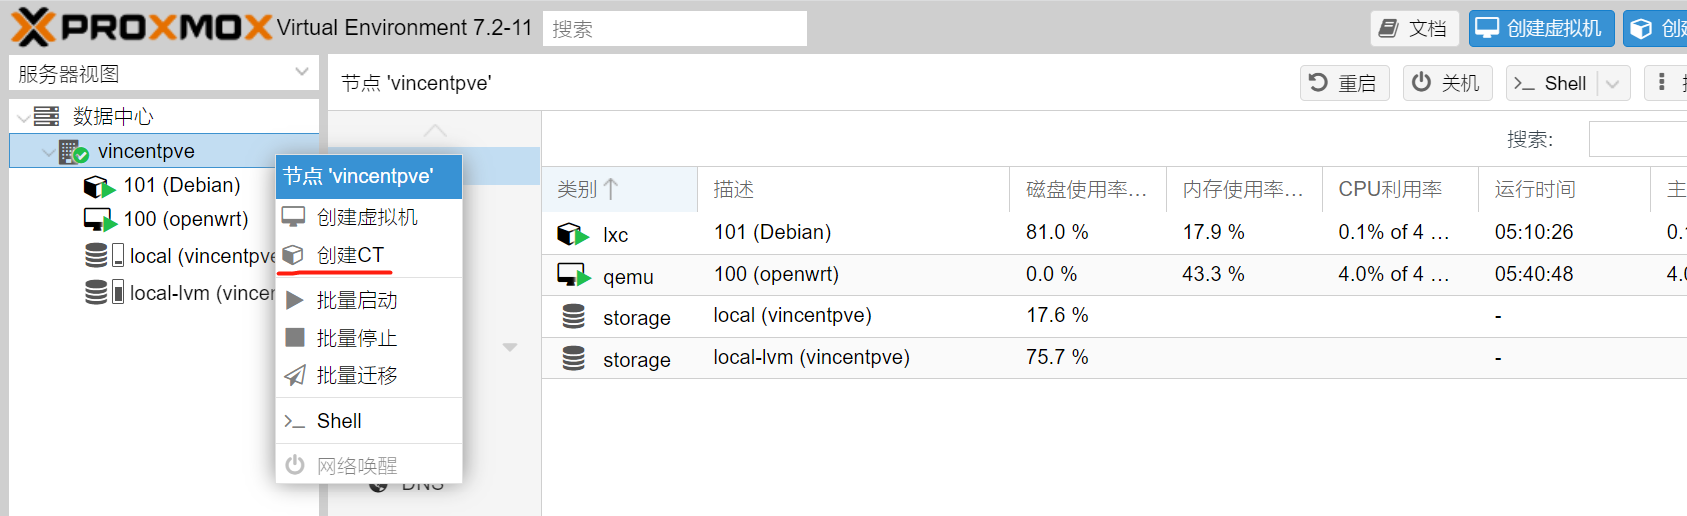Click the top search input field
1687x516 pixels.
[x=674, y=29]
